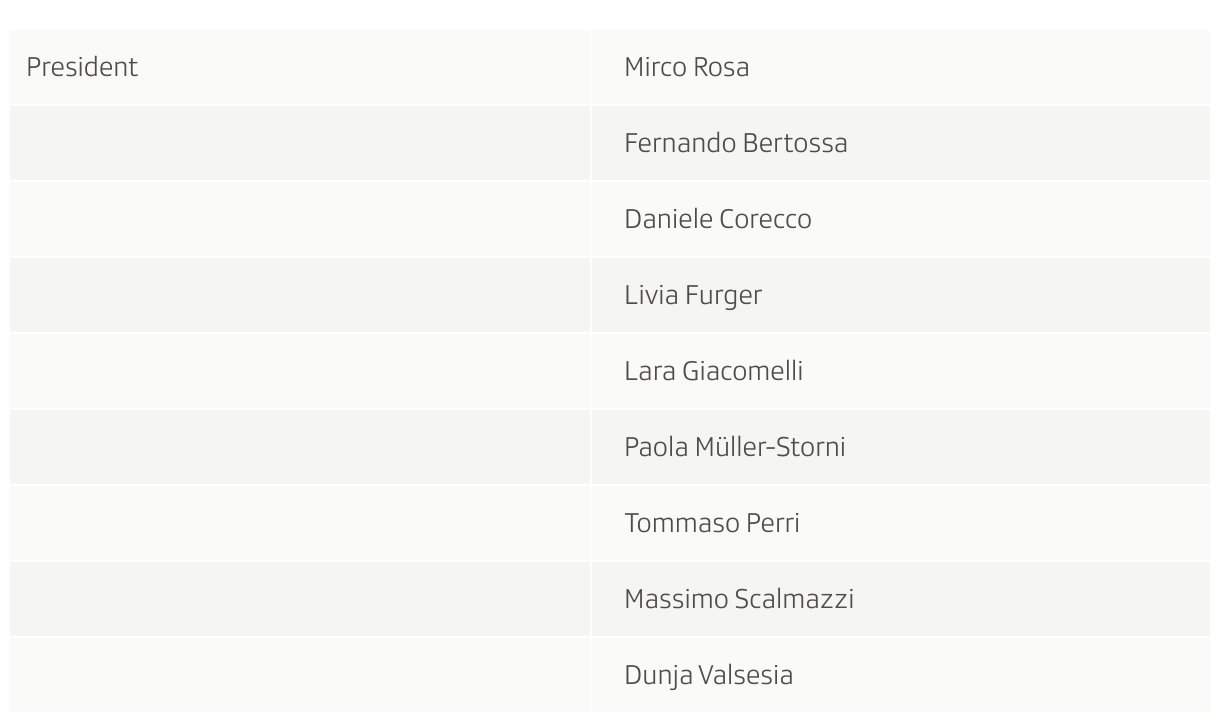Screen dimensions: 1220x722
Task: Click the blank cell left of Dunja Valsesia
Action: 300,675
